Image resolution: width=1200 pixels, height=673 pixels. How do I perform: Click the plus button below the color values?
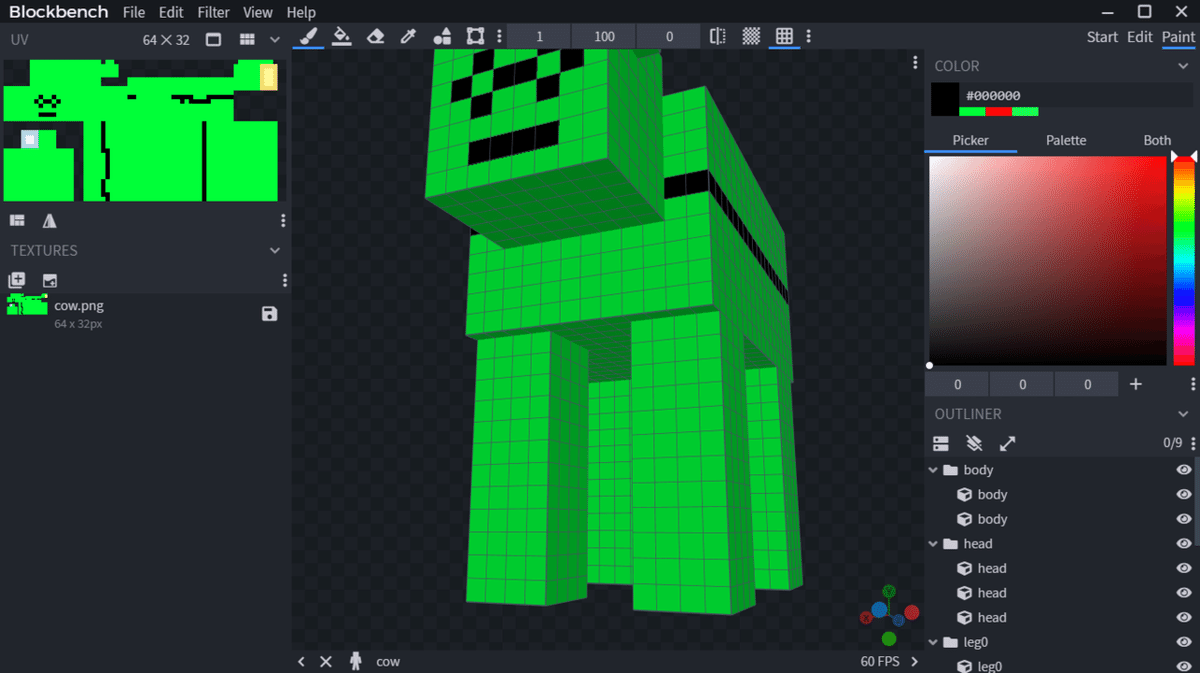(x=1135, y=383)
